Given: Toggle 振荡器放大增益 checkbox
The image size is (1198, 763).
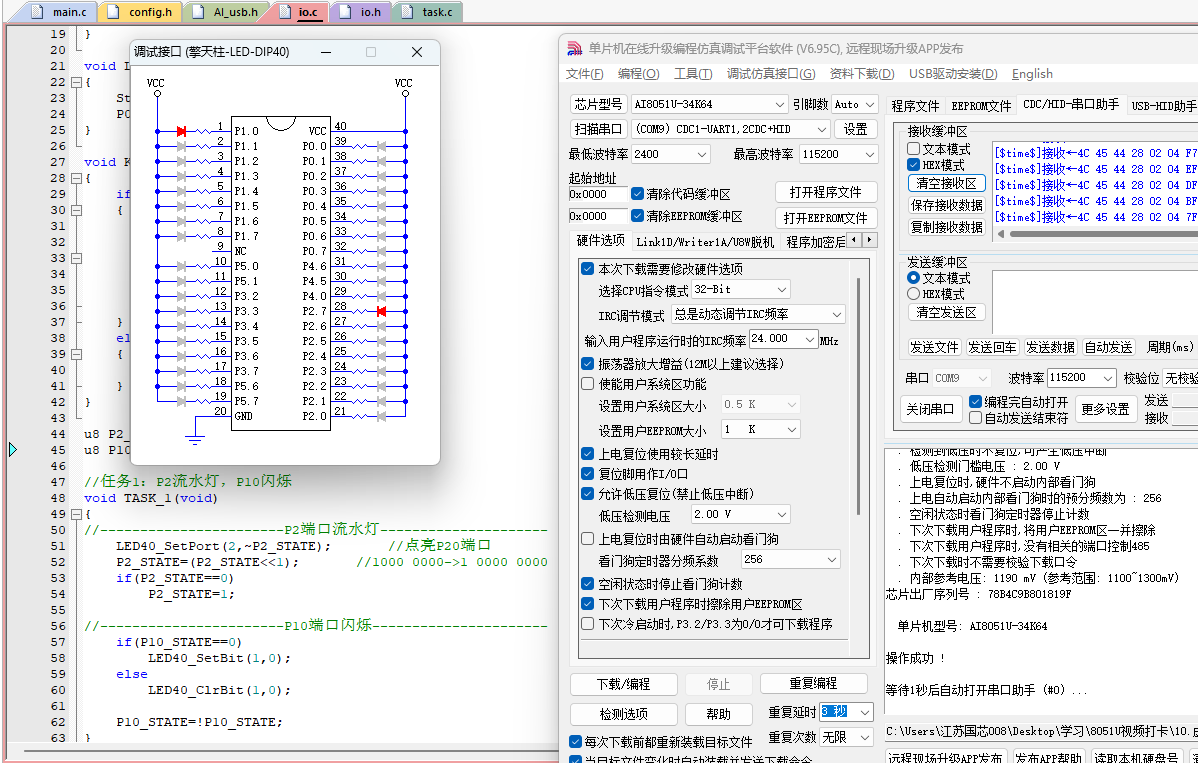Looking at the screenshot, I should click(x=588, y=364).
